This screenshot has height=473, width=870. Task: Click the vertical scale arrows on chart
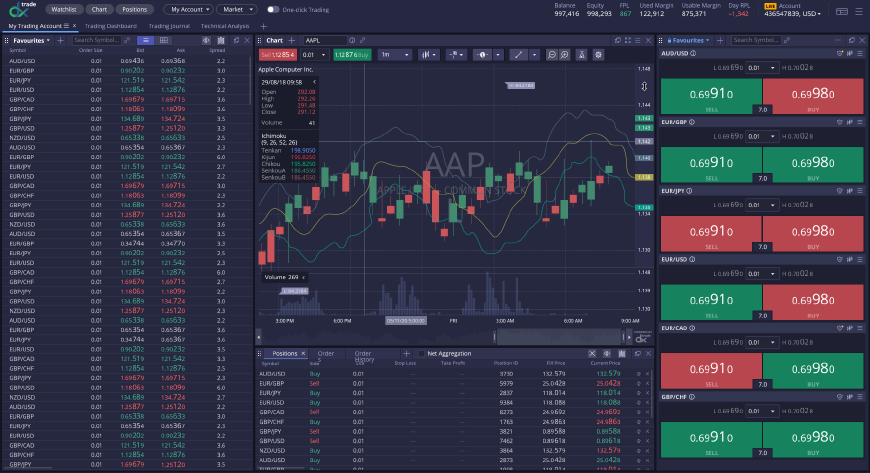coord(644,87)
